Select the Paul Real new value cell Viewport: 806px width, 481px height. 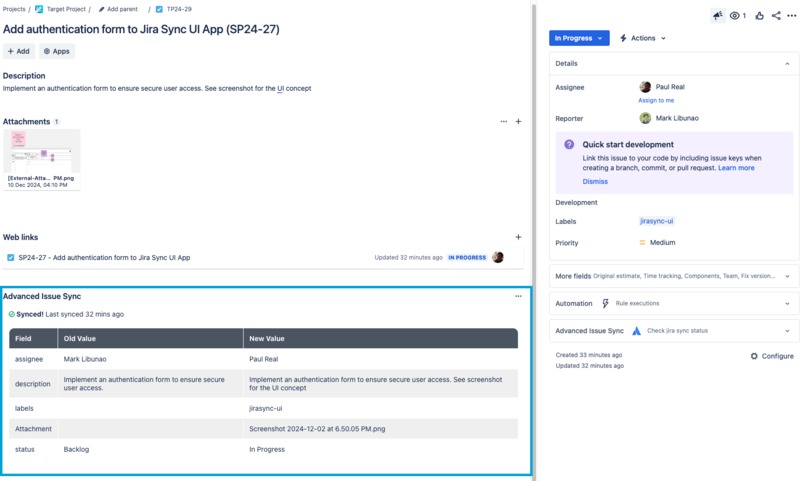(x=380, y=359)
